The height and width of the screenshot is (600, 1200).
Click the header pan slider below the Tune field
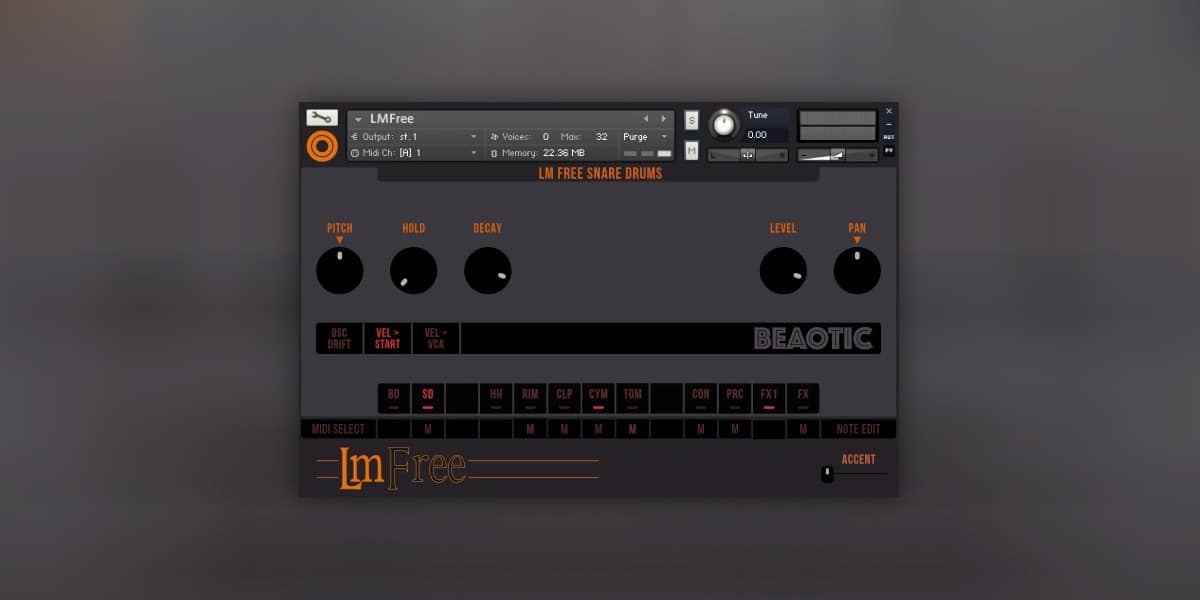[x=748, y=155]
